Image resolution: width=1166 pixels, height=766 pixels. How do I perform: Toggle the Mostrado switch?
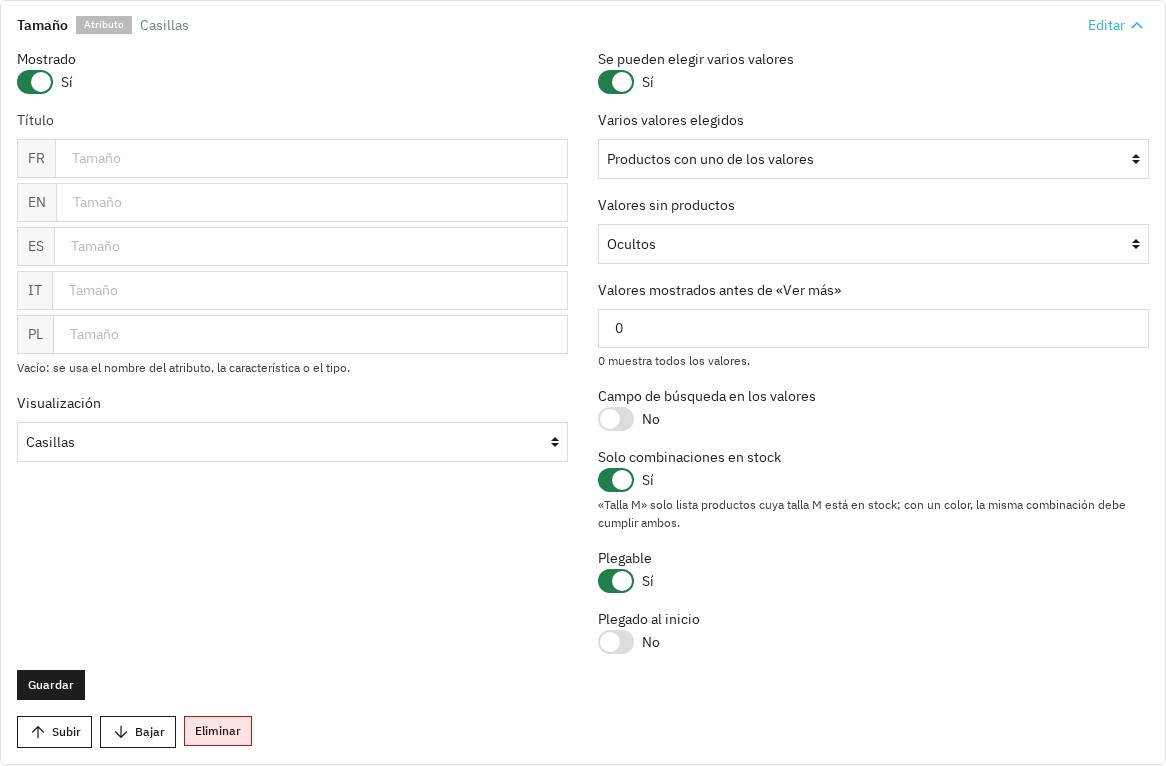35,83
